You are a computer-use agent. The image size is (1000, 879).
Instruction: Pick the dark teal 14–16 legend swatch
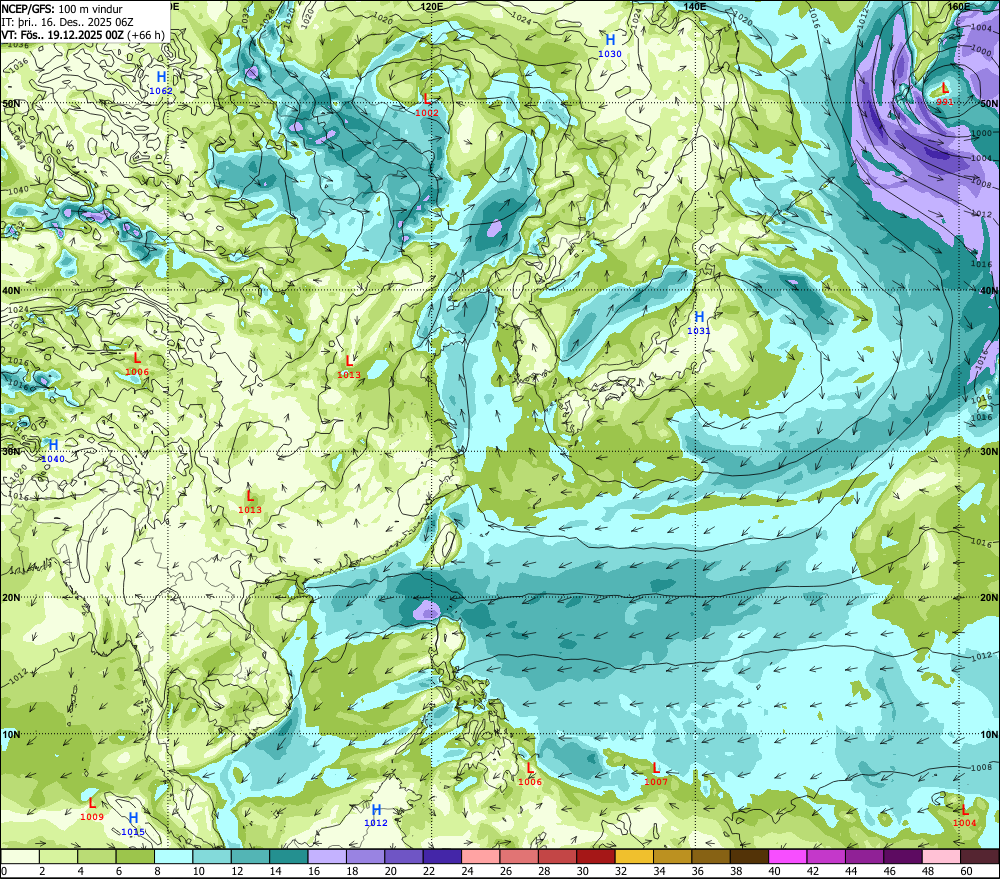tap(289, 856)
